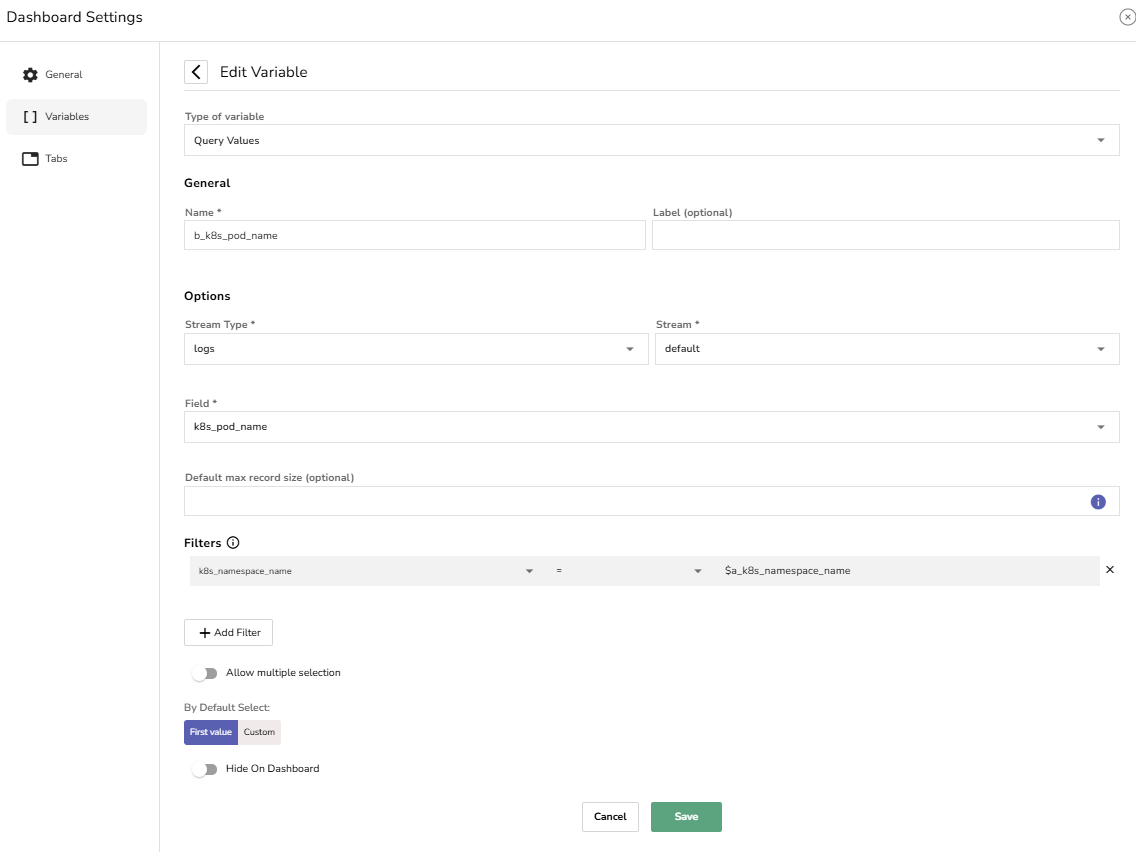The width and height of the screenshot is (1136, 852).
Task: Click the Add Filter button
Action: pyautogui.click(x=228, y=633)
